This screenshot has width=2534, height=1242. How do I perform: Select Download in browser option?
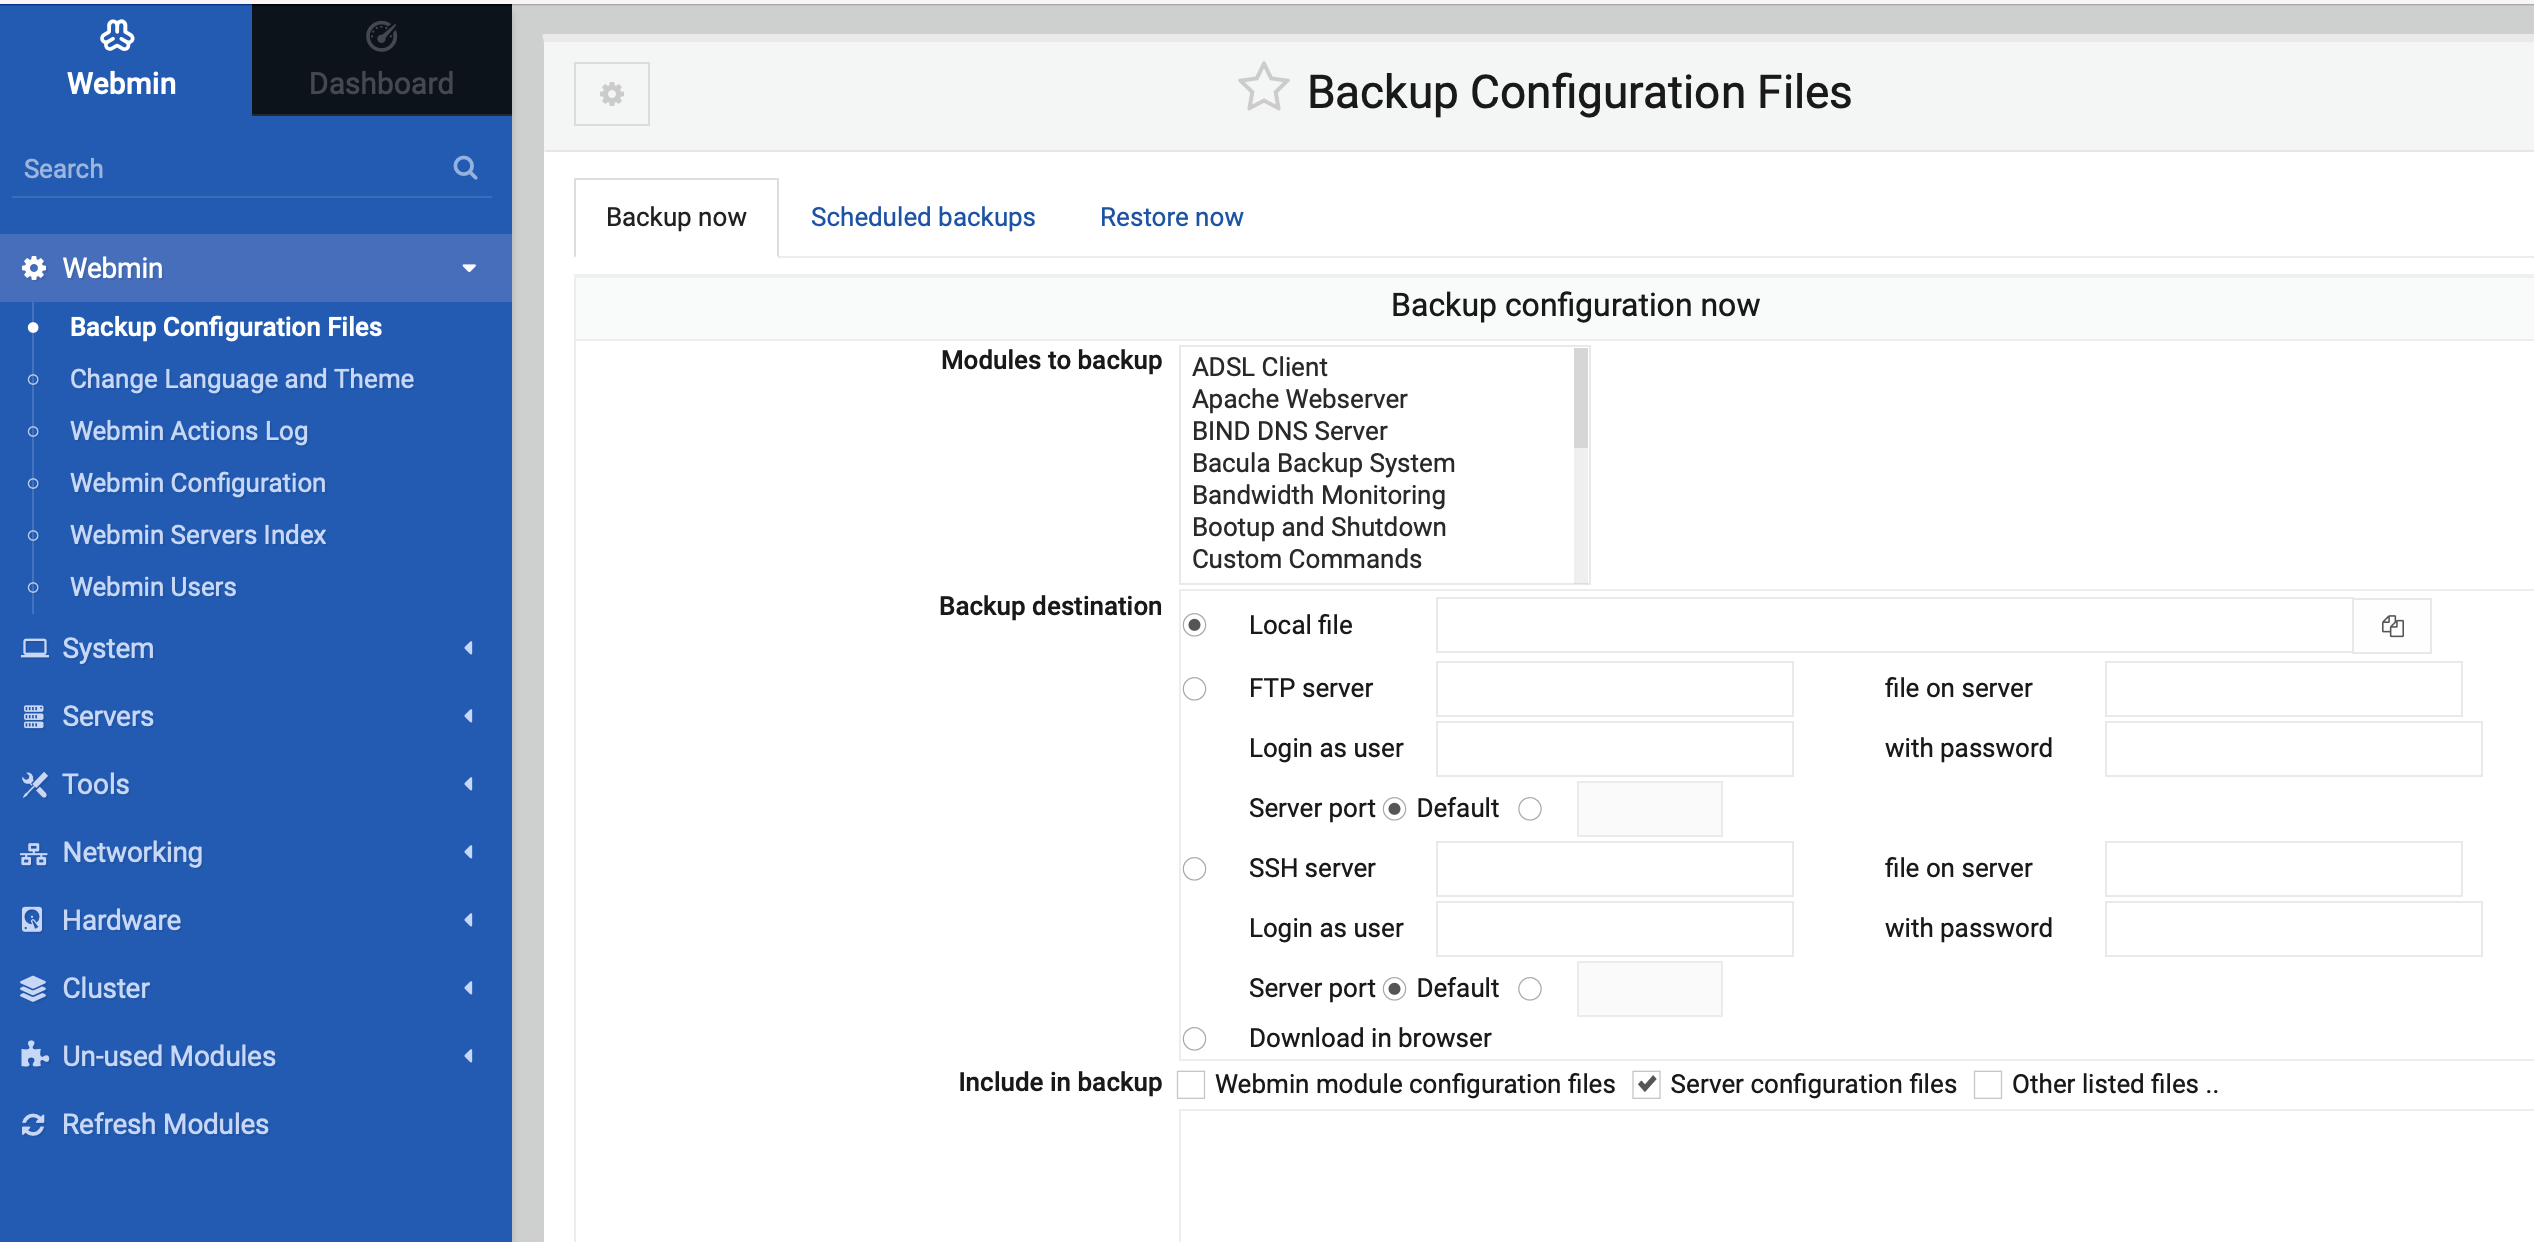point(1195,1039)
